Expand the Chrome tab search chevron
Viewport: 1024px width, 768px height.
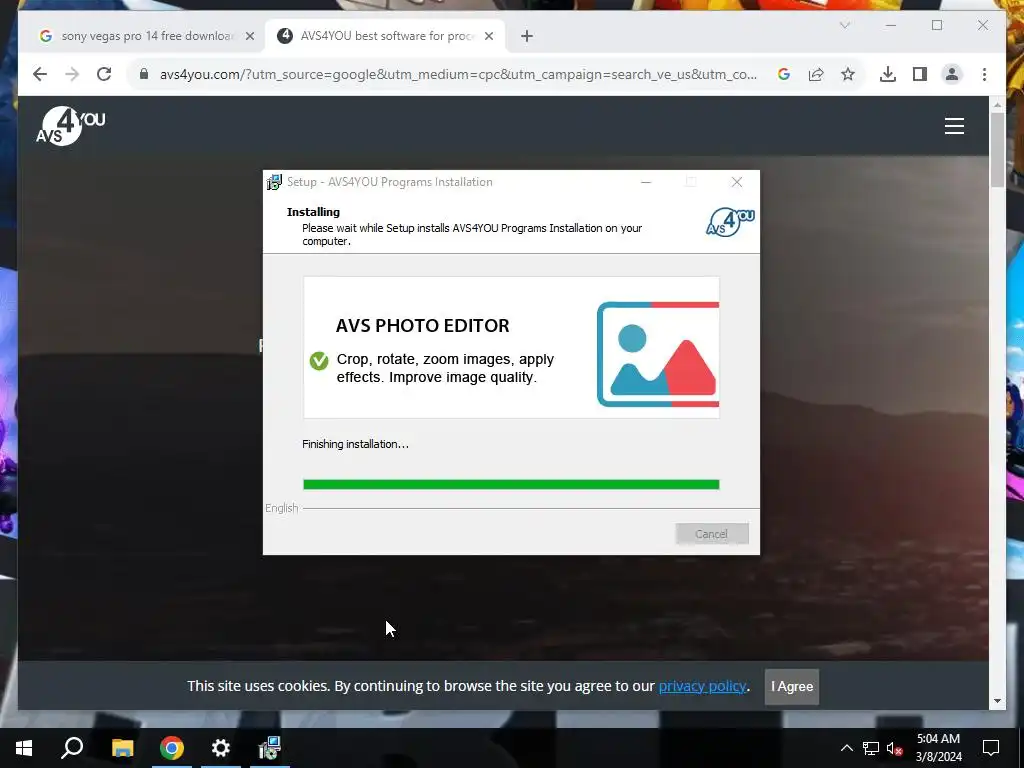tap(844, 25)
